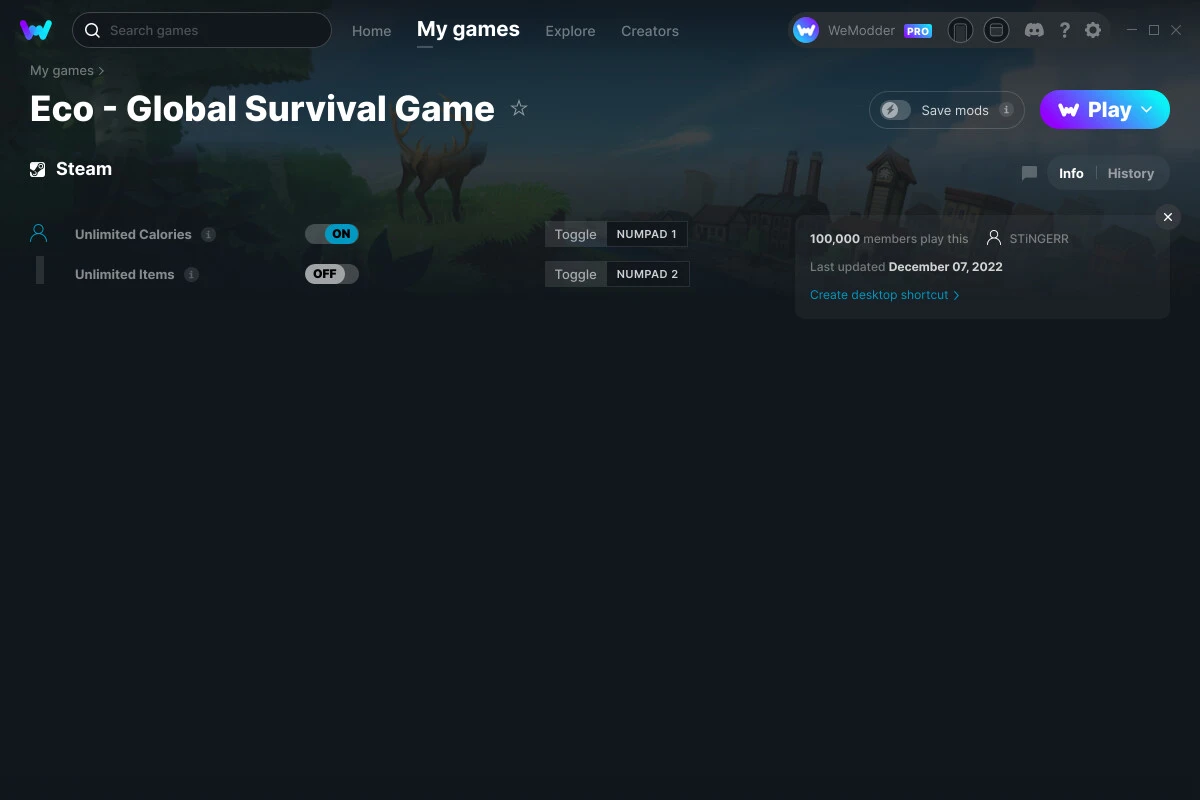Click the help question mark icon
The height and width of the screenshot is (800, 1200).
[1064, 30]
